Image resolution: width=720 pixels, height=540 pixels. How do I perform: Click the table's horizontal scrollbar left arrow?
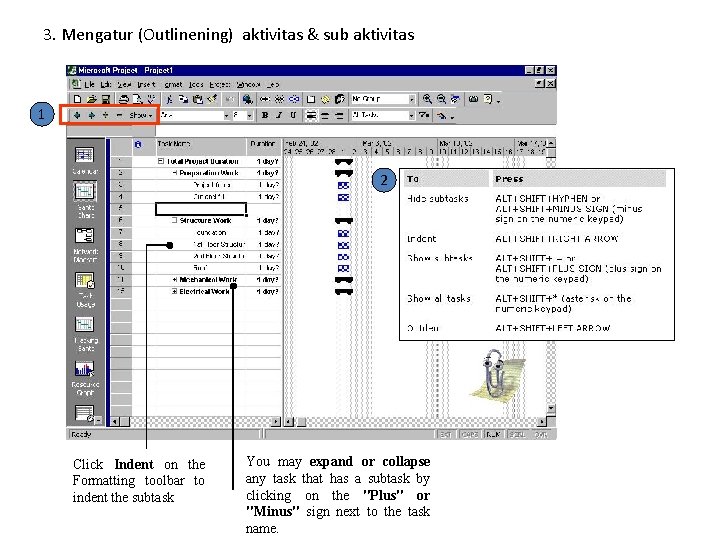coord(115,421)
